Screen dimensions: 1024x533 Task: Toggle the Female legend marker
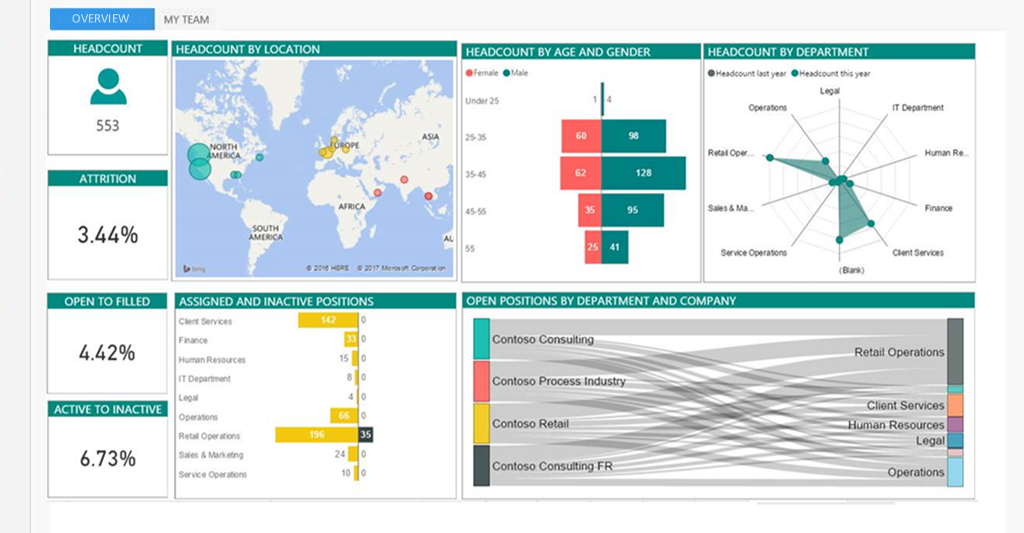click(x=469, y=73)
